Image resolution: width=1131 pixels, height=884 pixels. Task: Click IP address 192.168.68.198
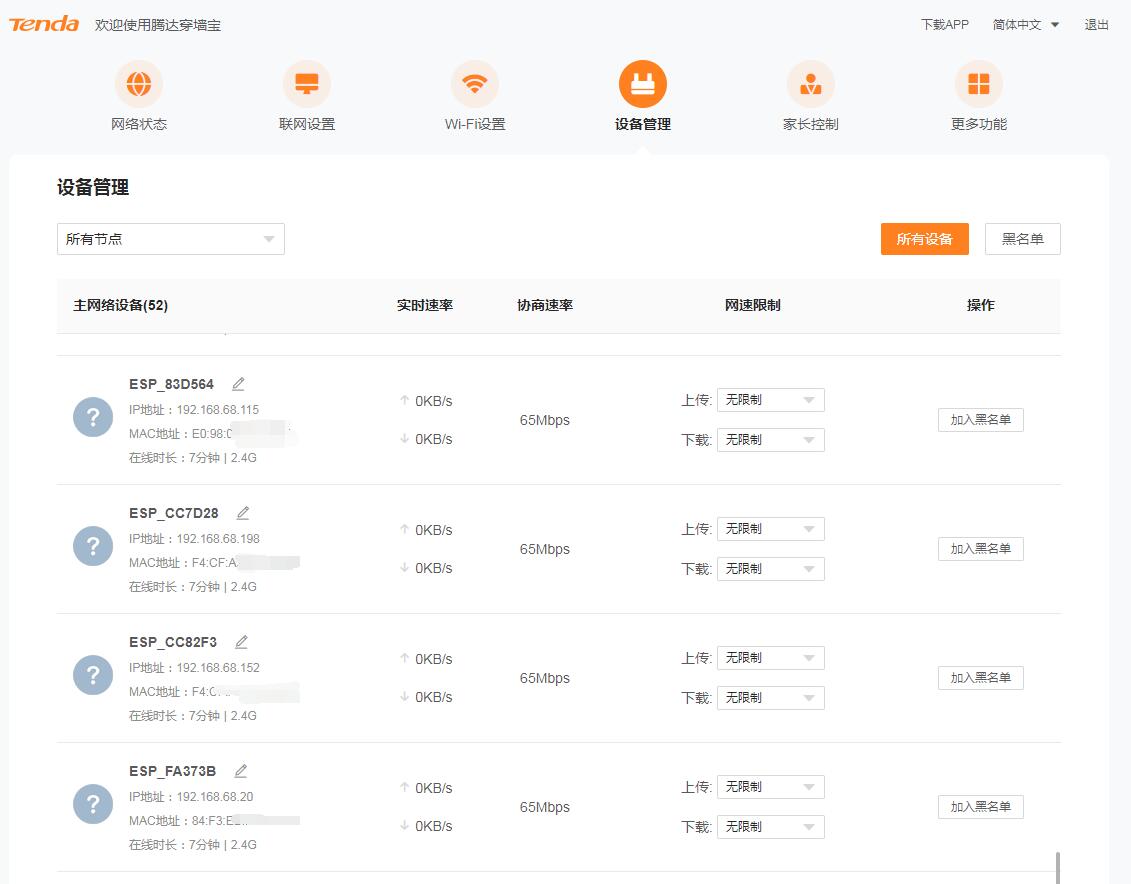tap(218, 539)
